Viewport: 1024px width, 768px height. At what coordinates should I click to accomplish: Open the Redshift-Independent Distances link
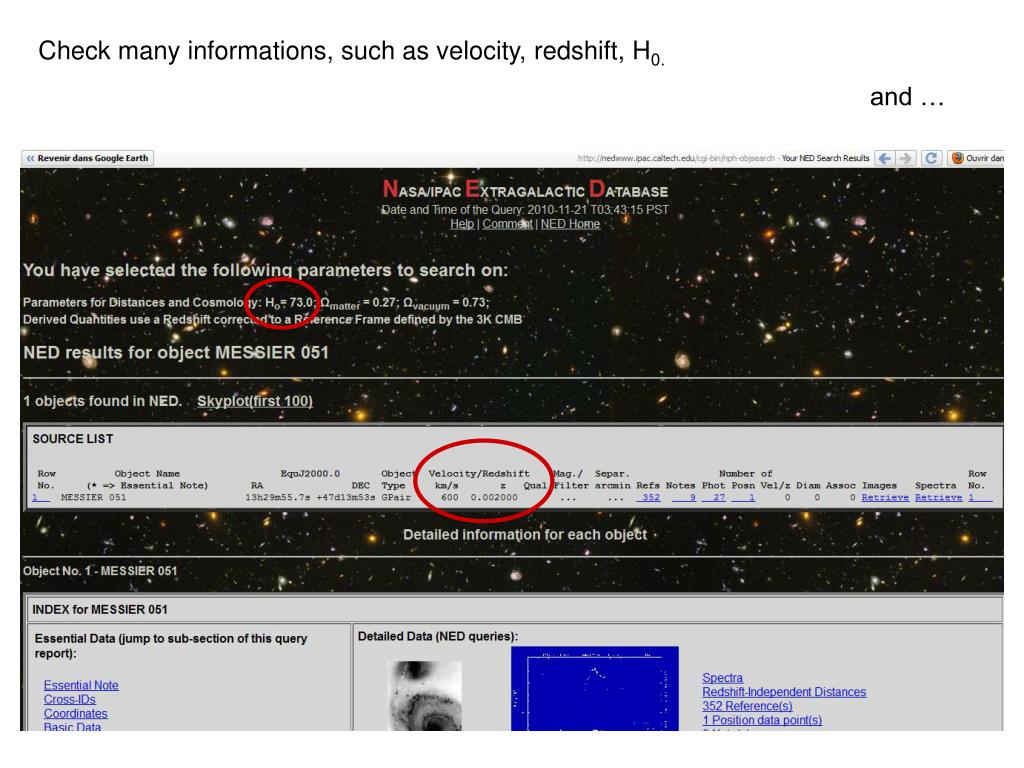pos(784,692)
